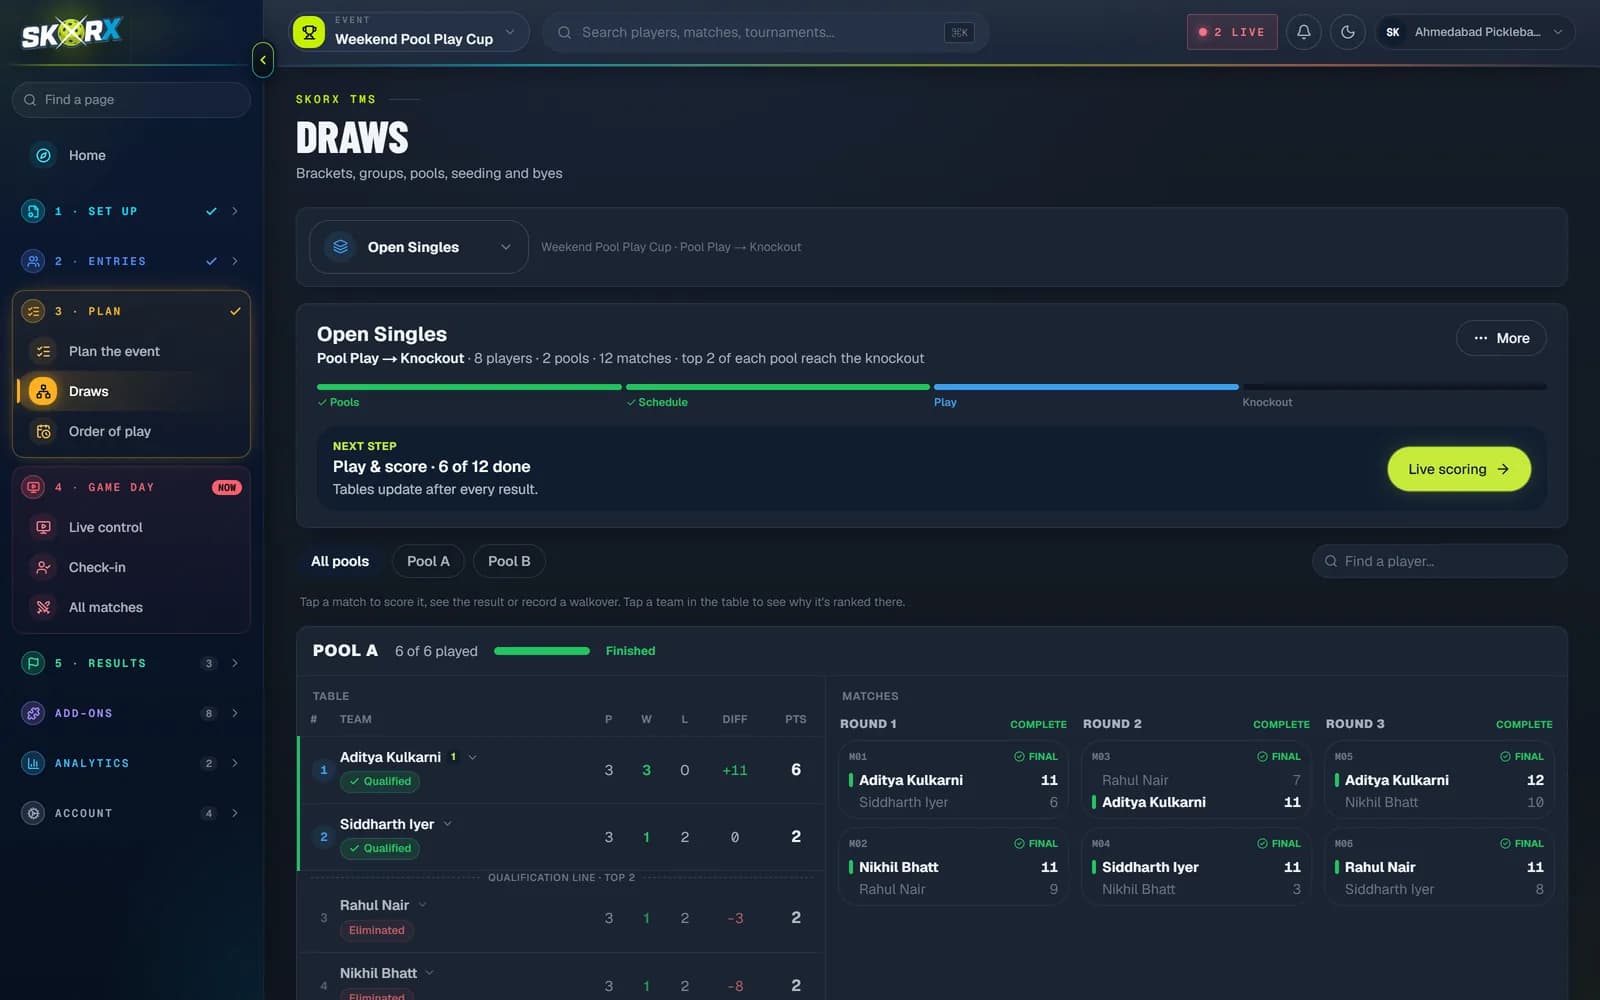
Task: Select the Pool B tab
Action: pyautogui.click(x=509, y=561)
